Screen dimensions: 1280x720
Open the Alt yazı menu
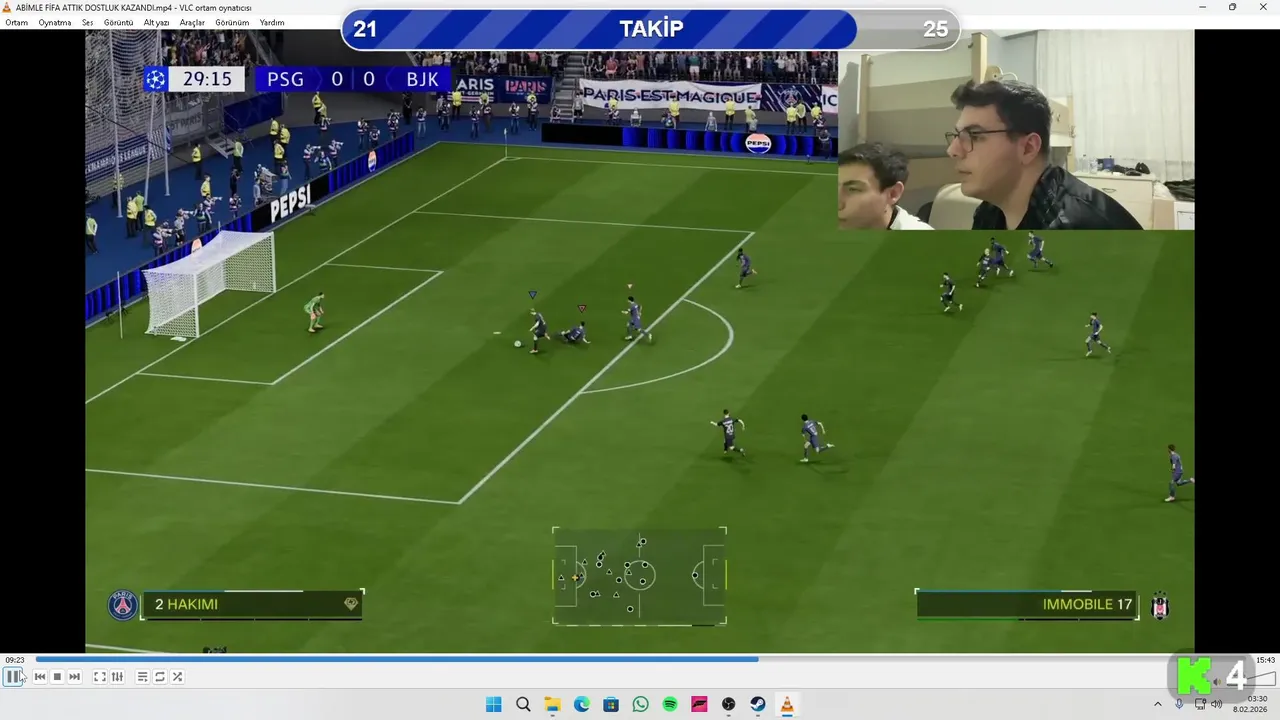156,22
